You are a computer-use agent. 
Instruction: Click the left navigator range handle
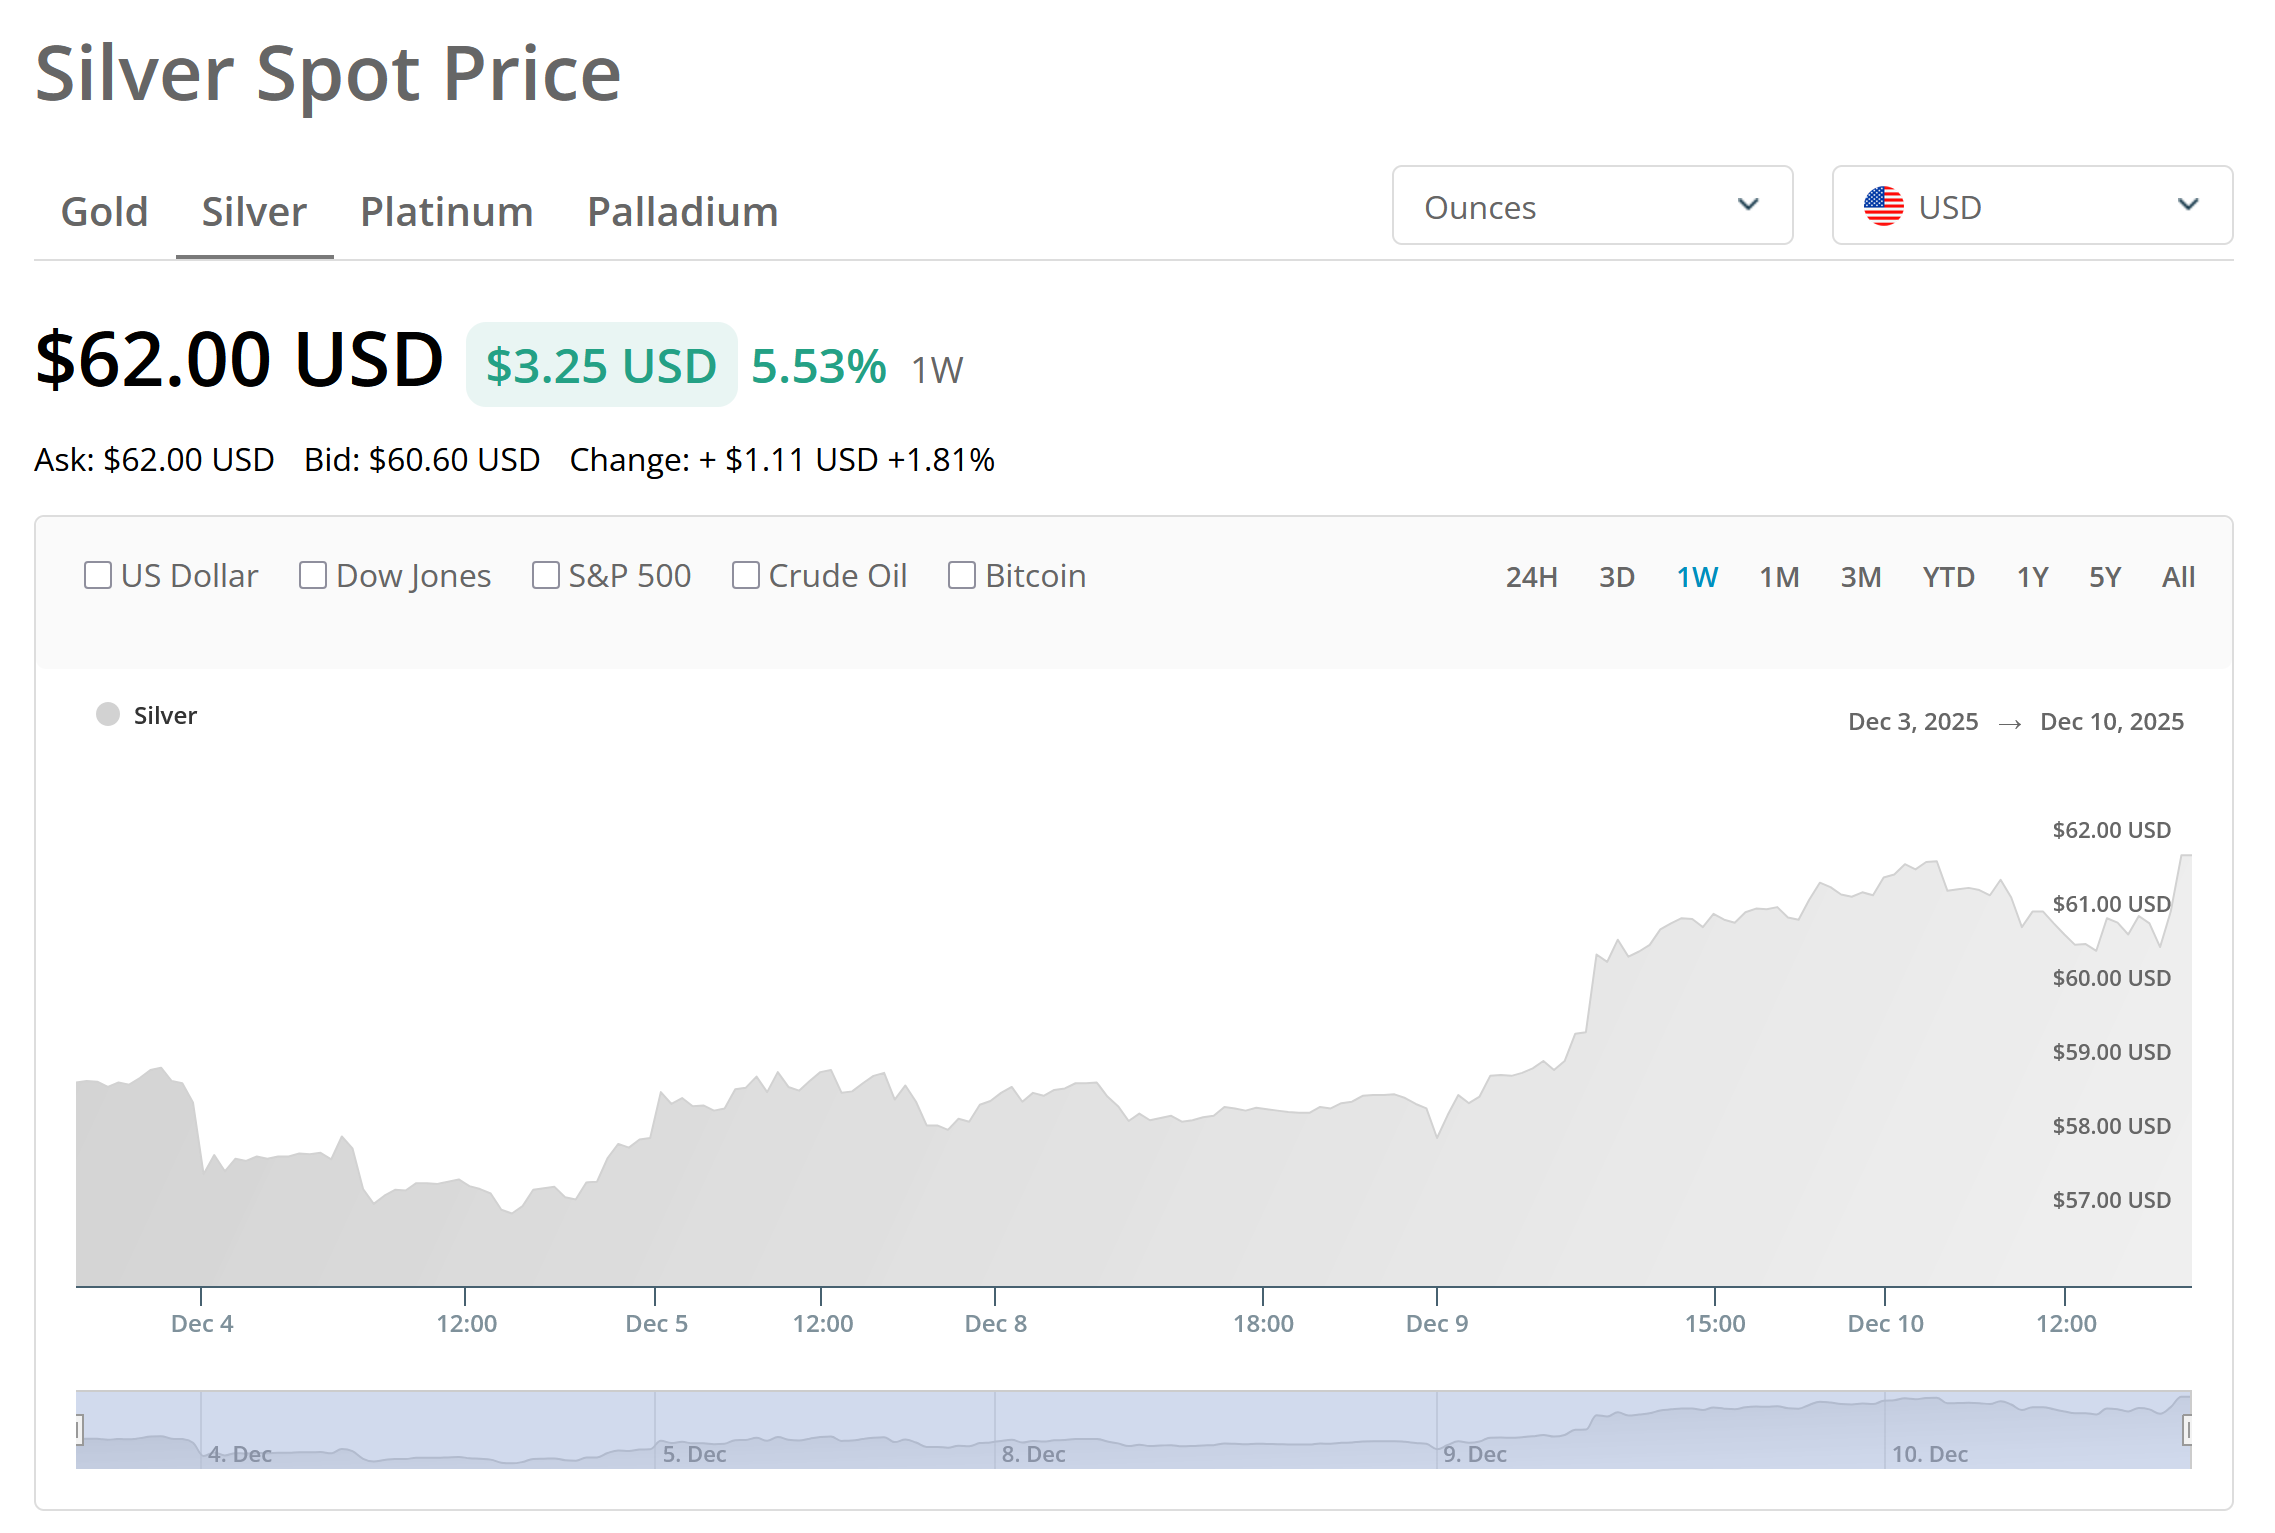point(78,1430)
